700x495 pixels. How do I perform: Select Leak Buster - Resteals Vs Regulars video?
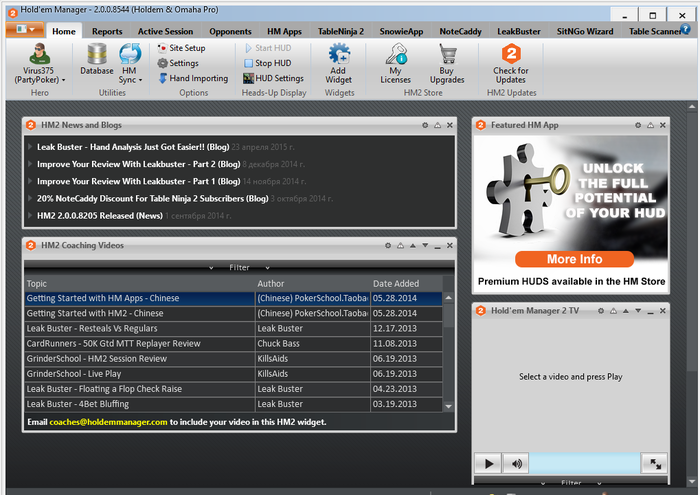tap(233, 329)
